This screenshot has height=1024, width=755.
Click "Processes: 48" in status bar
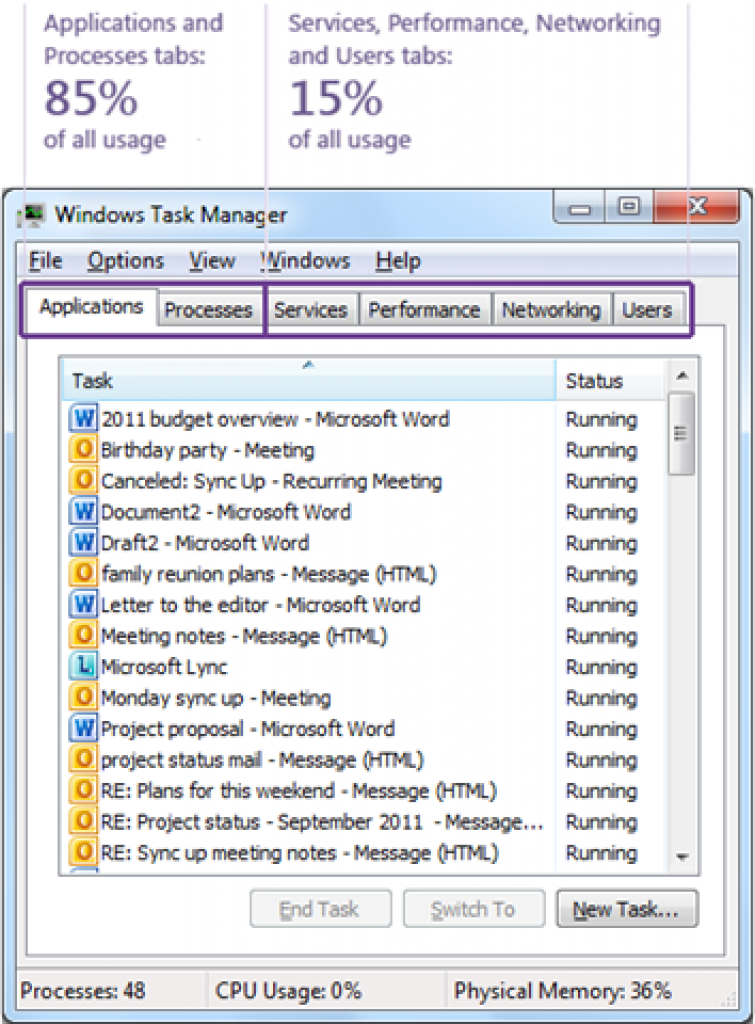coord(83,990)
